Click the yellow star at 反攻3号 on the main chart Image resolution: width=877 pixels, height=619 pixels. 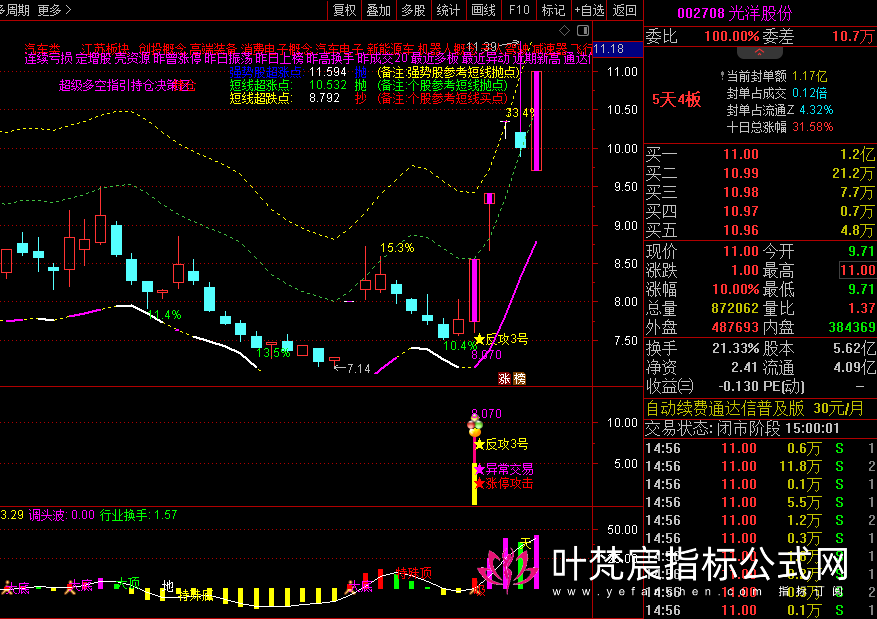pyautogui.click(x=479, y=339)
